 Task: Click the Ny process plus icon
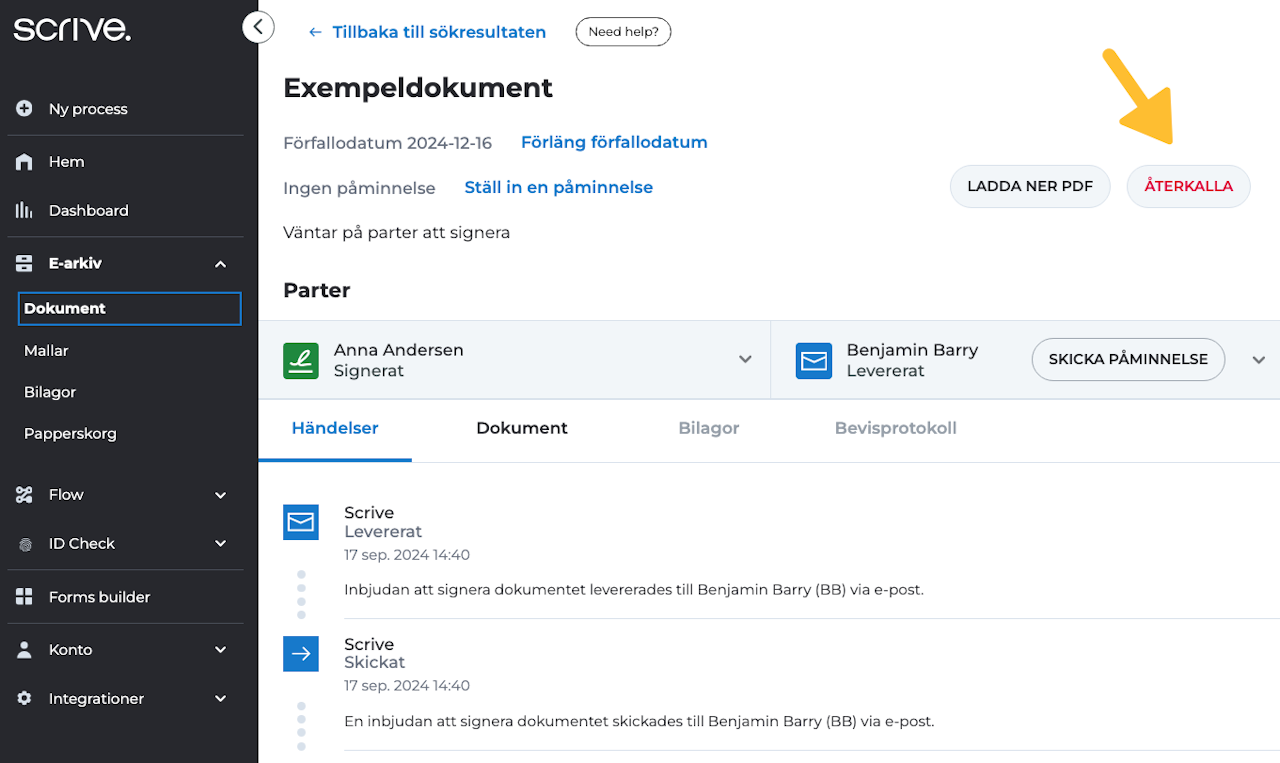point(25,109)
